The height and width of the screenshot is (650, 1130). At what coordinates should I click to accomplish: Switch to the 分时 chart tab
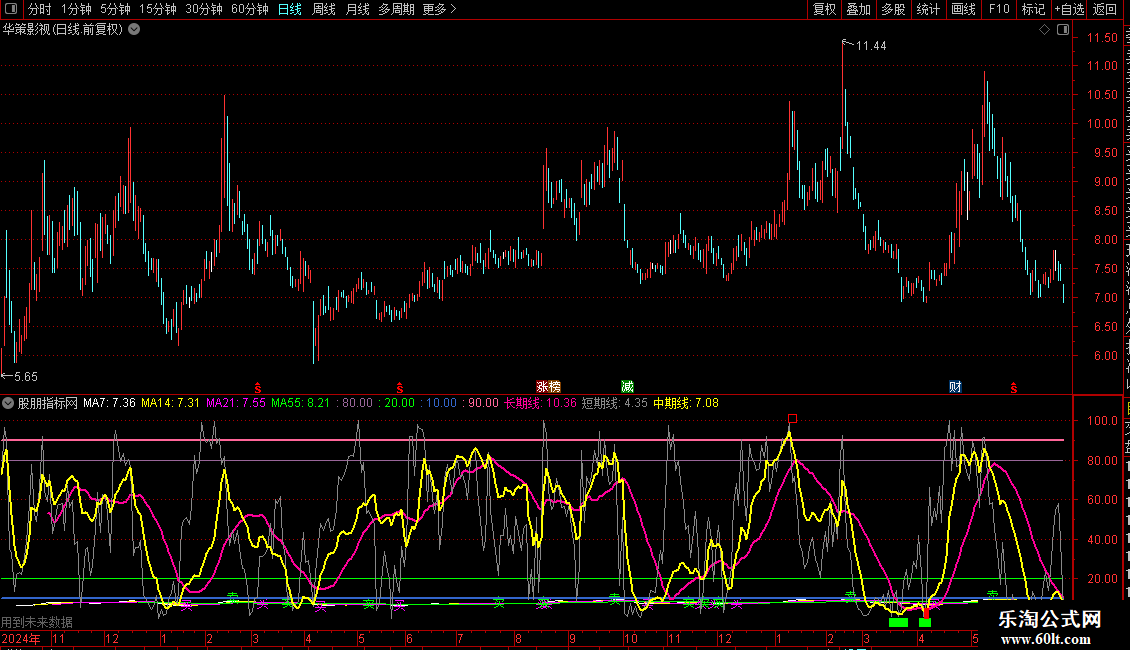(40, 9)
